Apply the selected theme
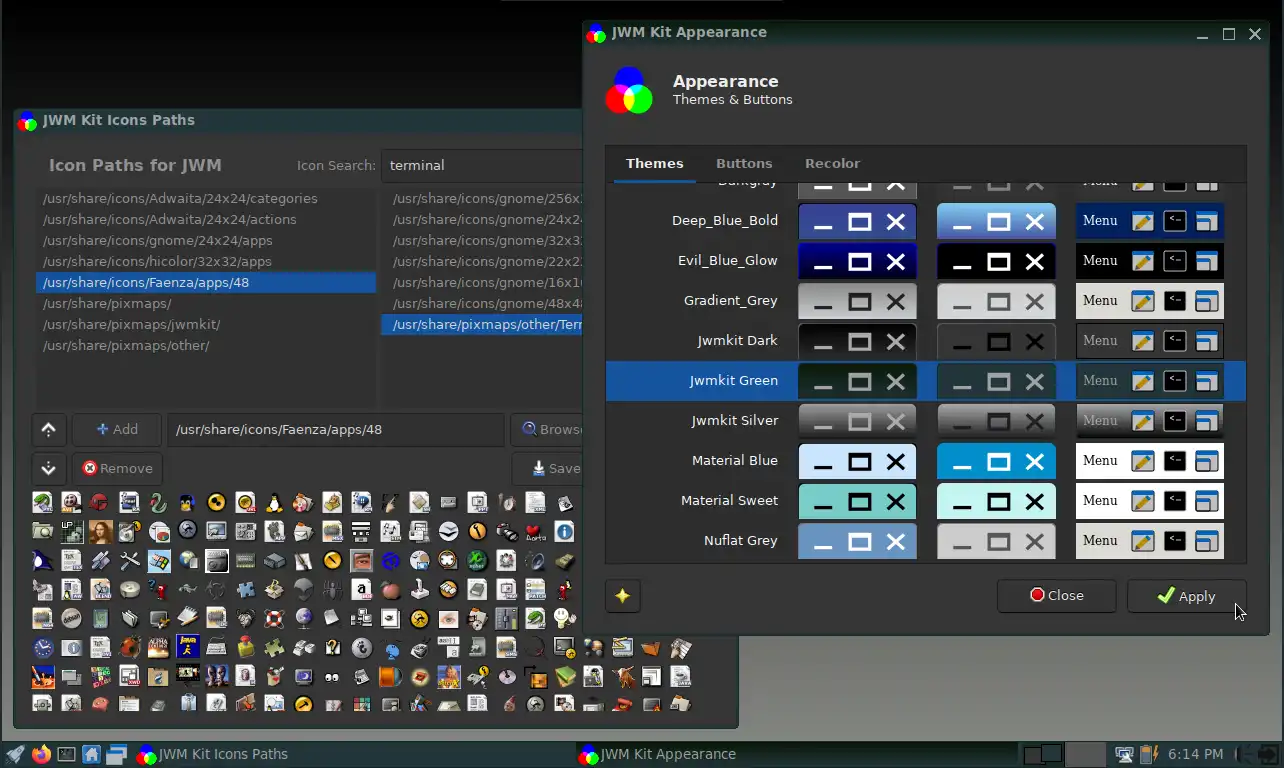1284x768 pixels. point(1186,596)
